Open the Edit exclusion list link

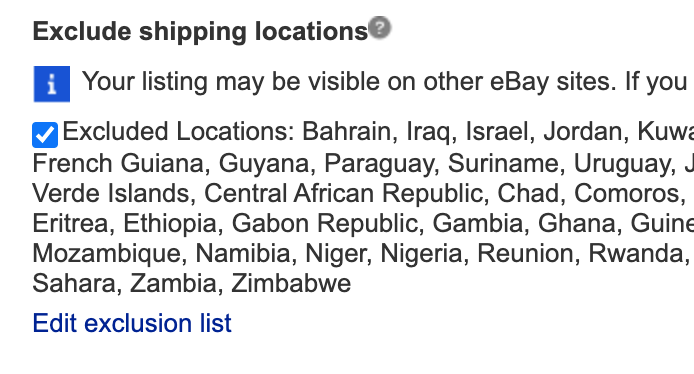pos(132,323)
